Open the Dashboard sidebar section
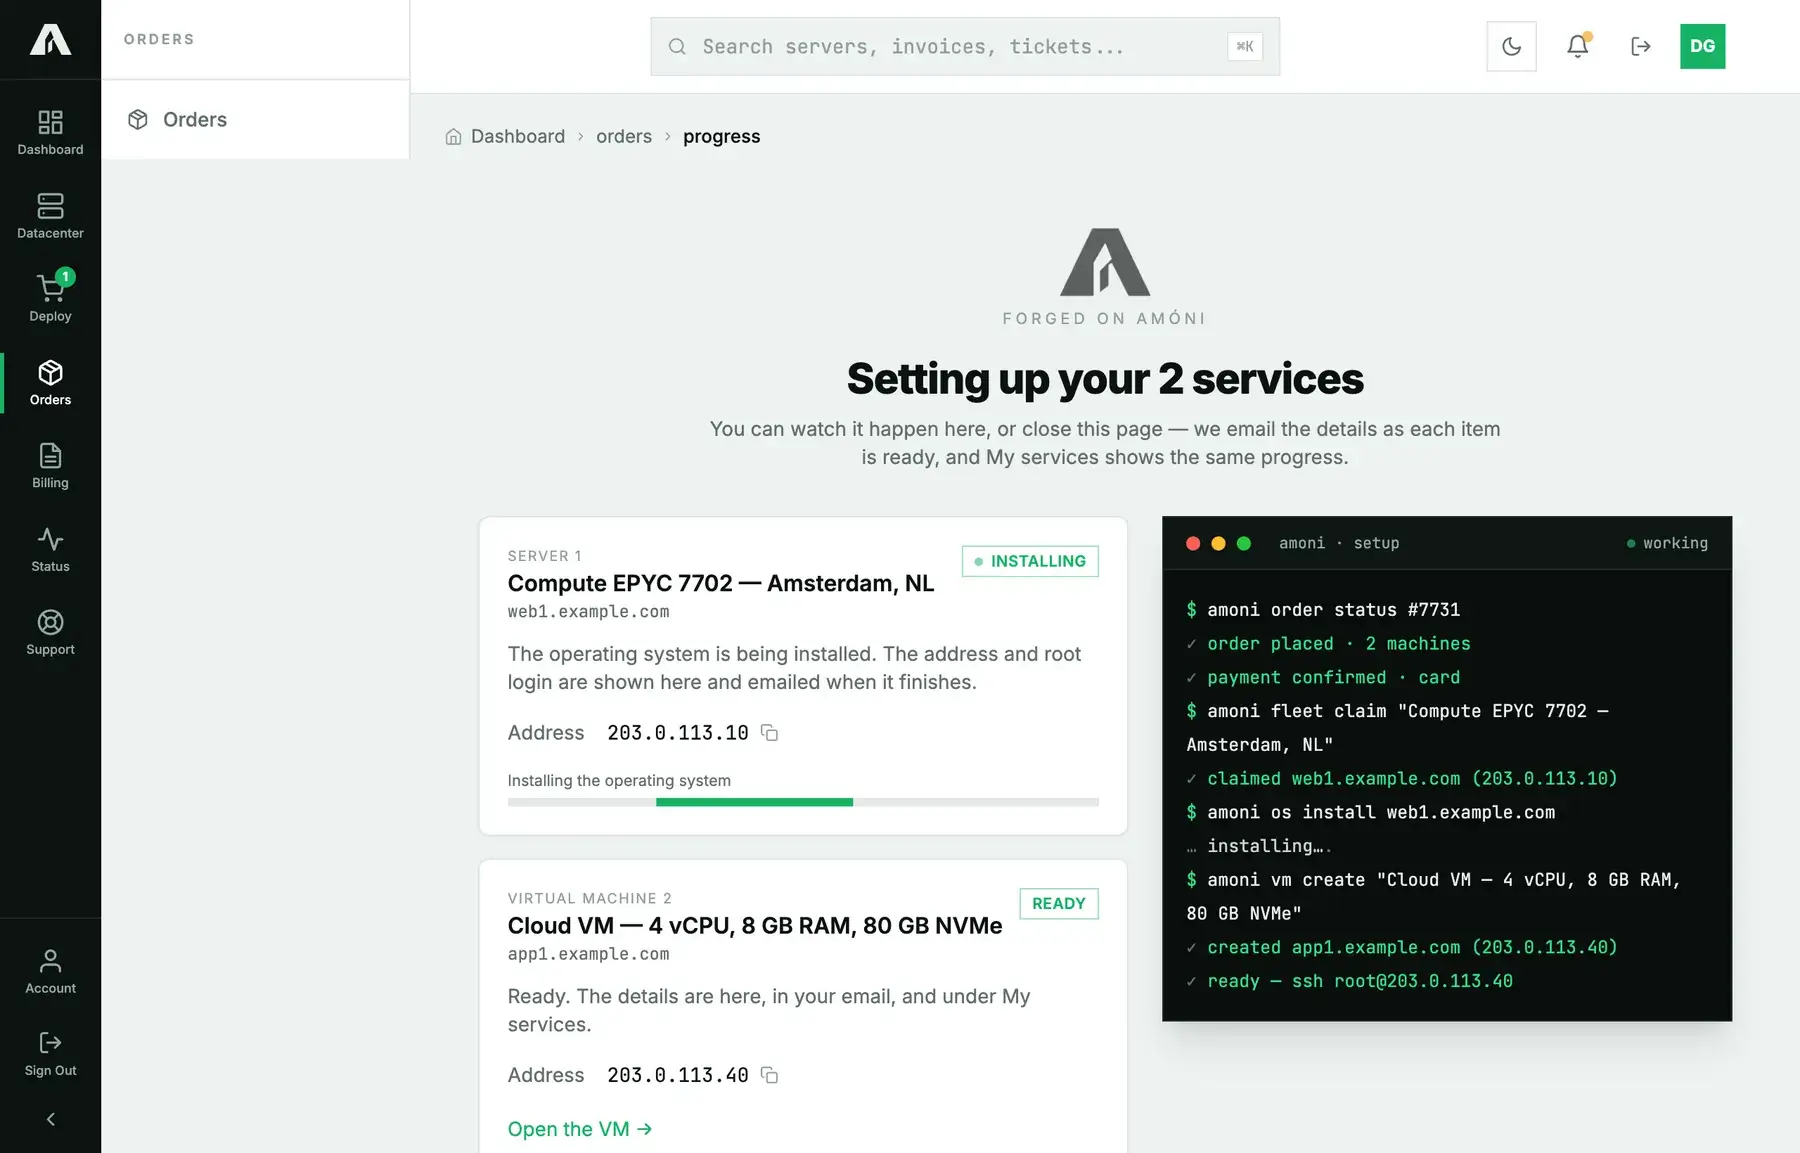 [50, 133]
